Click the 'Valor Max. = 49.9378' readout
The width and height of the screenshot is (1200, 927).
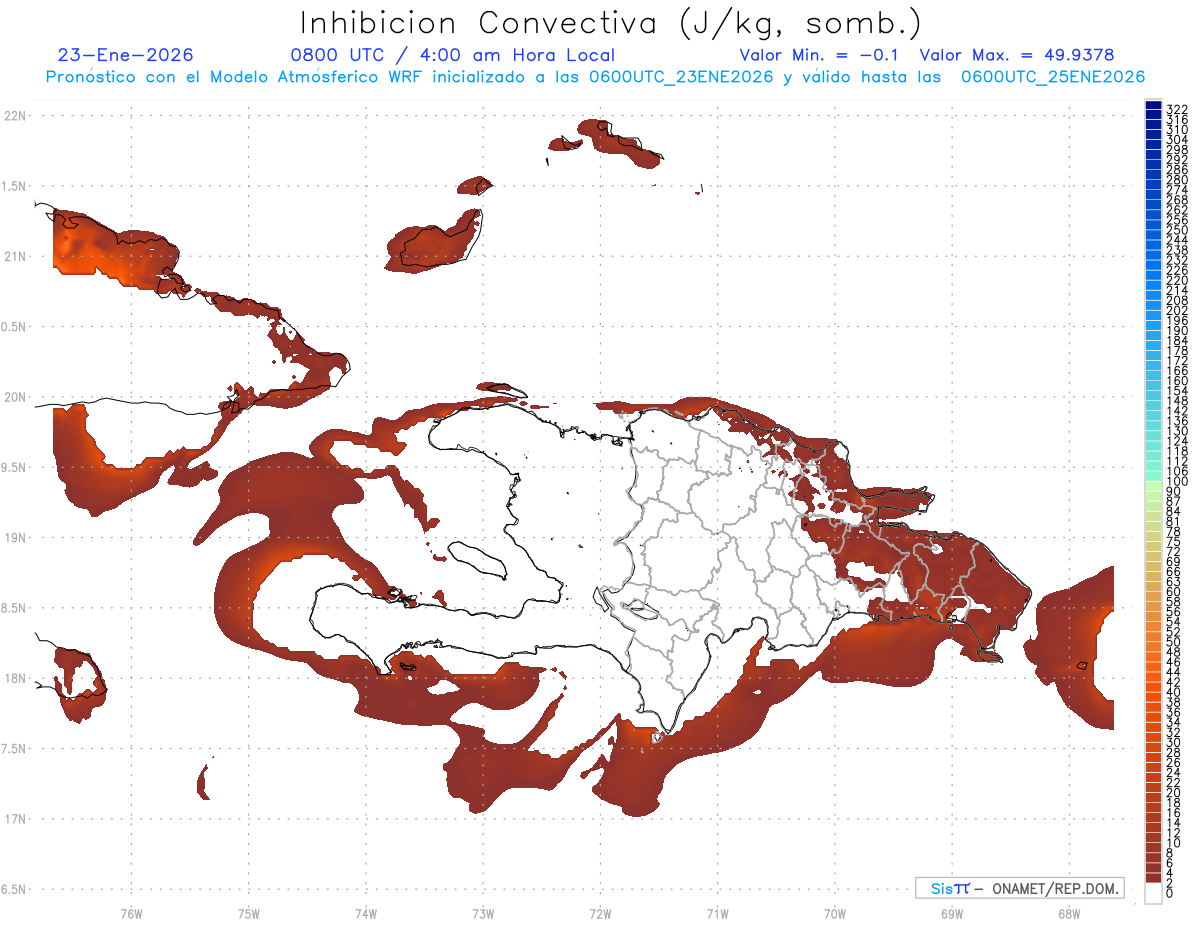[x=1017, y=55]
